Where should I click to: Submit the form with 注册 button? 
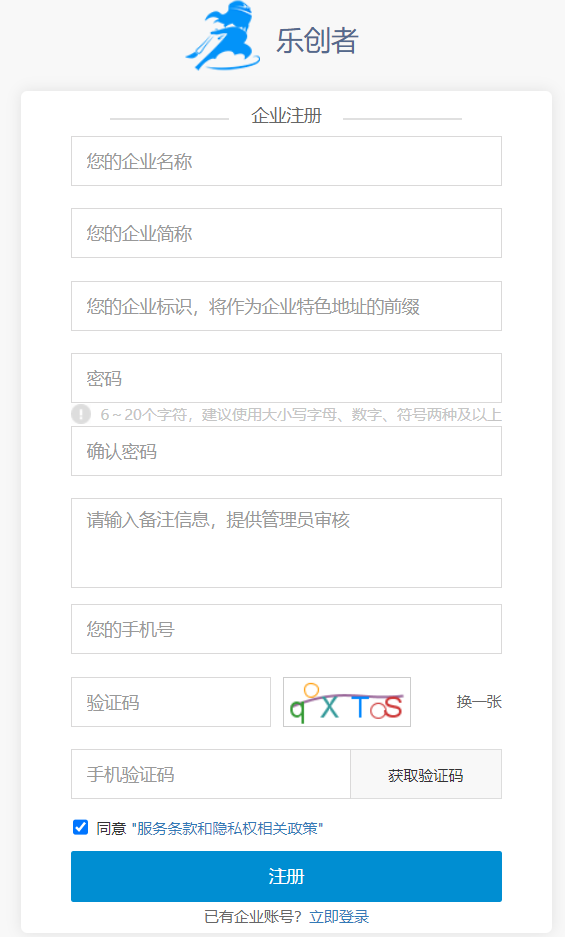pos(286,877)
